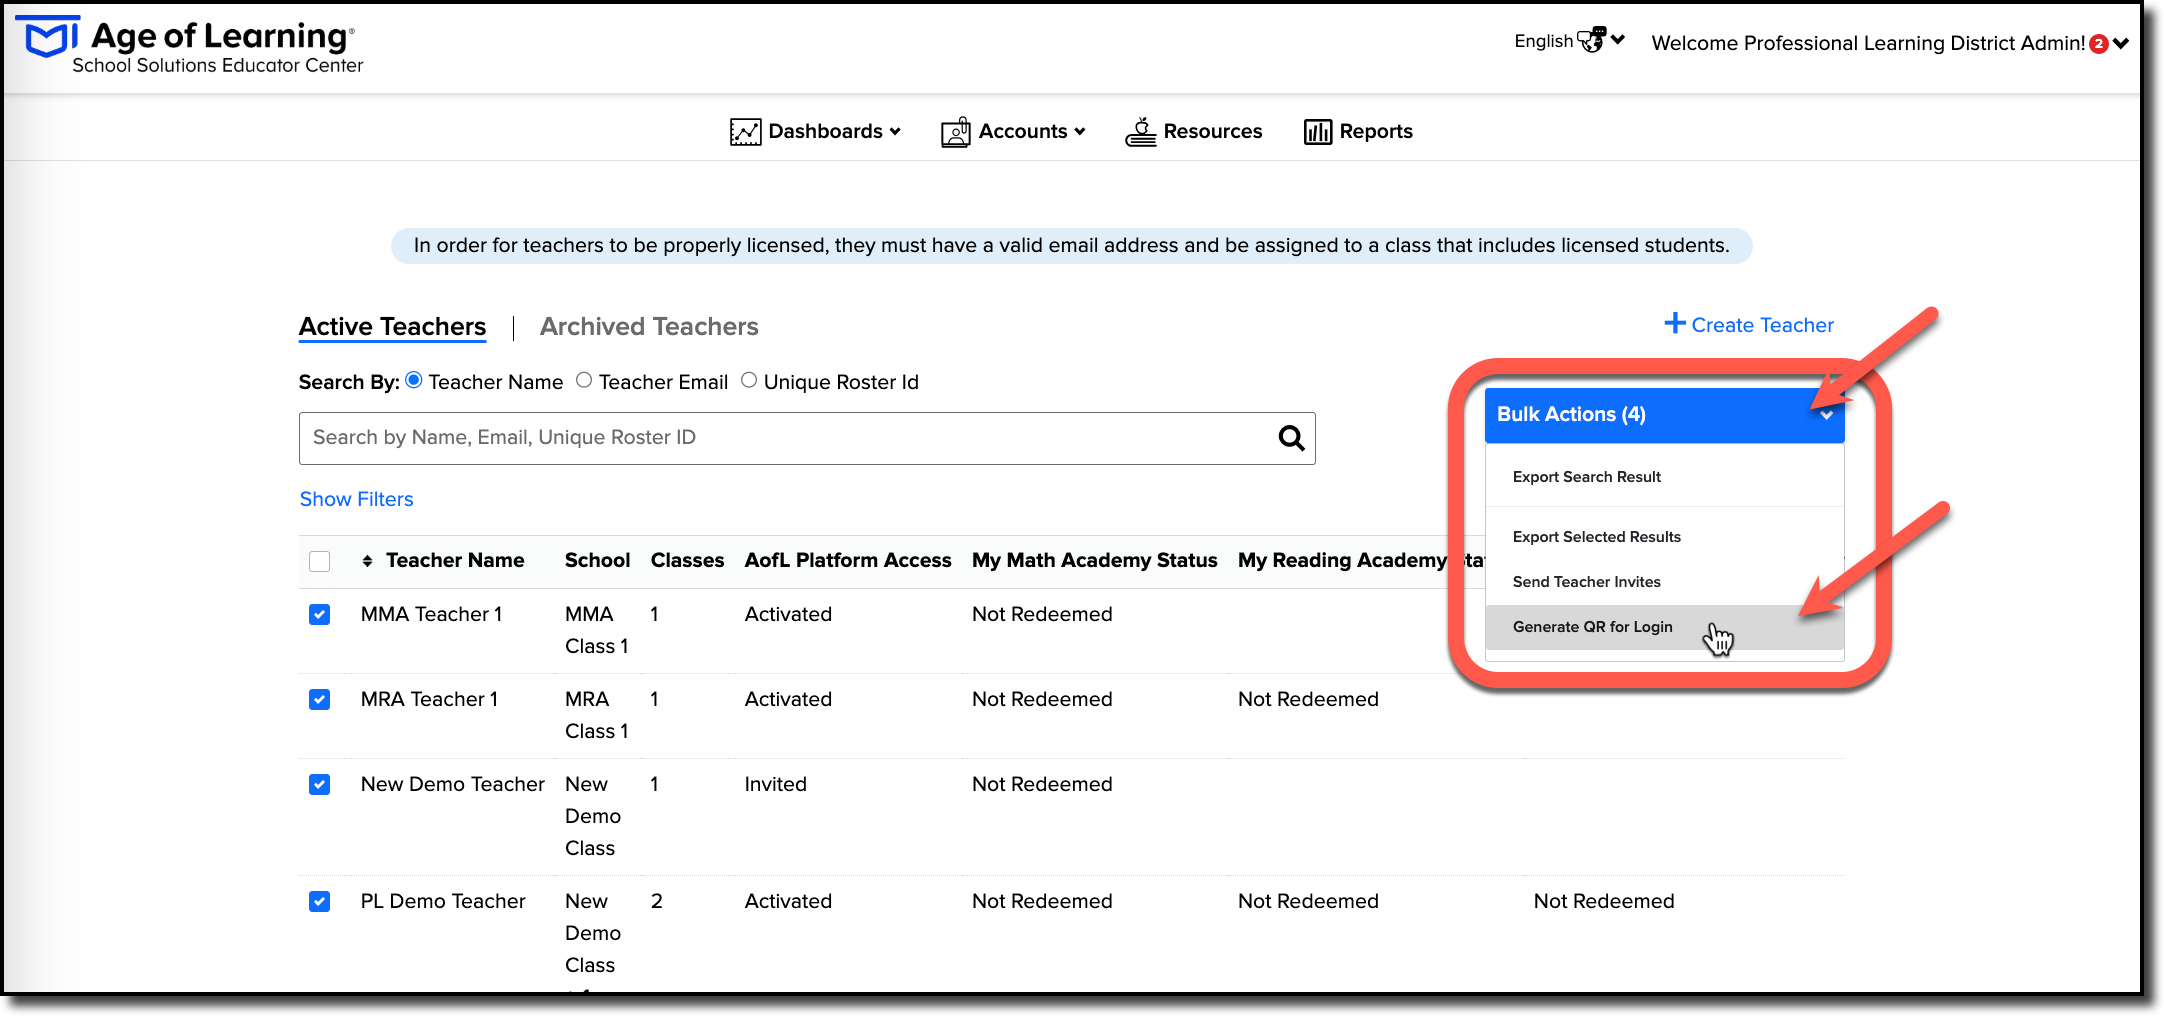Click the New Demo Teacher name
Screen dimensions: 2164x1016
tap(452, 784)
